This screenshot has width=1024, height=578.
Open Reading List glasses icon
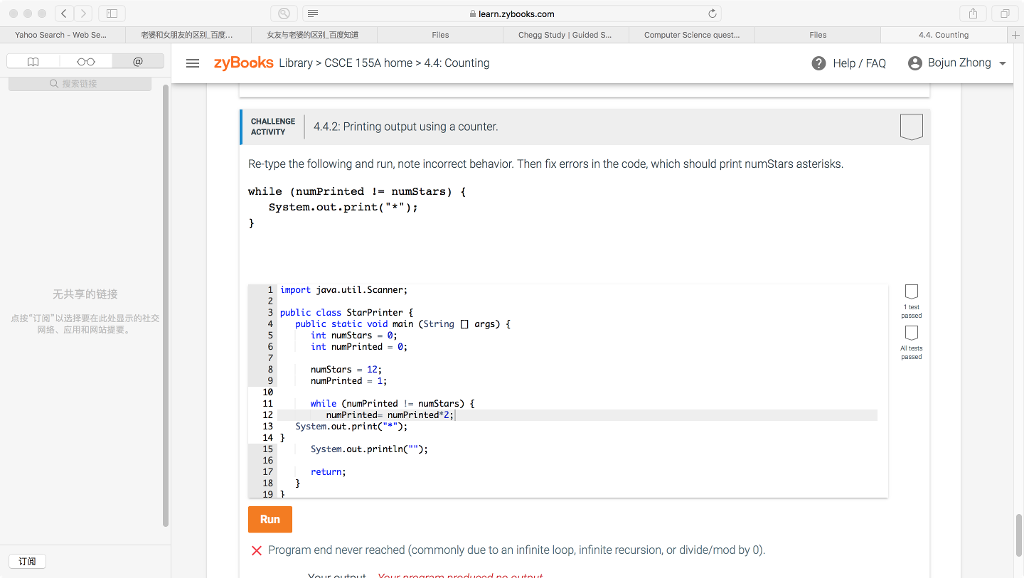pyautogui.click(x=86, y=61)
